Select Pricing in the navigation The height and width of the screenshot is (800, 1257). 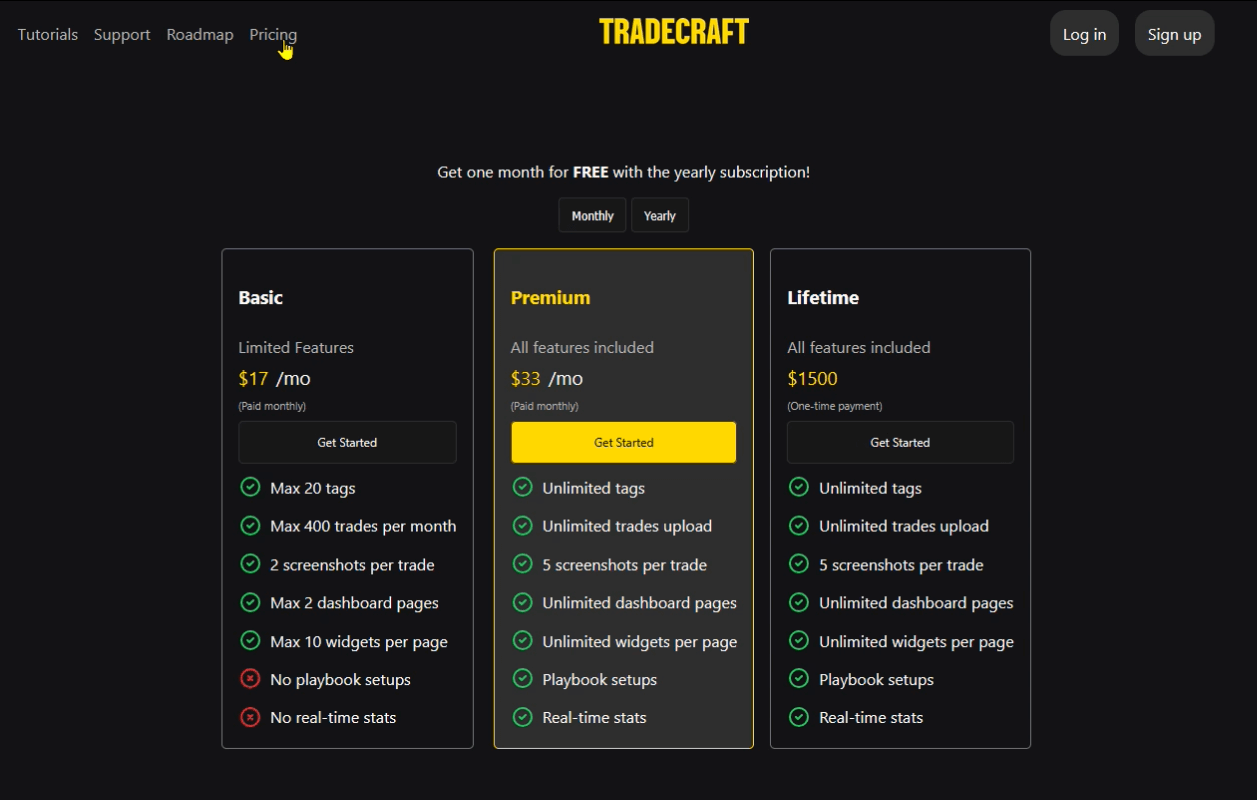tap(273, 34)
